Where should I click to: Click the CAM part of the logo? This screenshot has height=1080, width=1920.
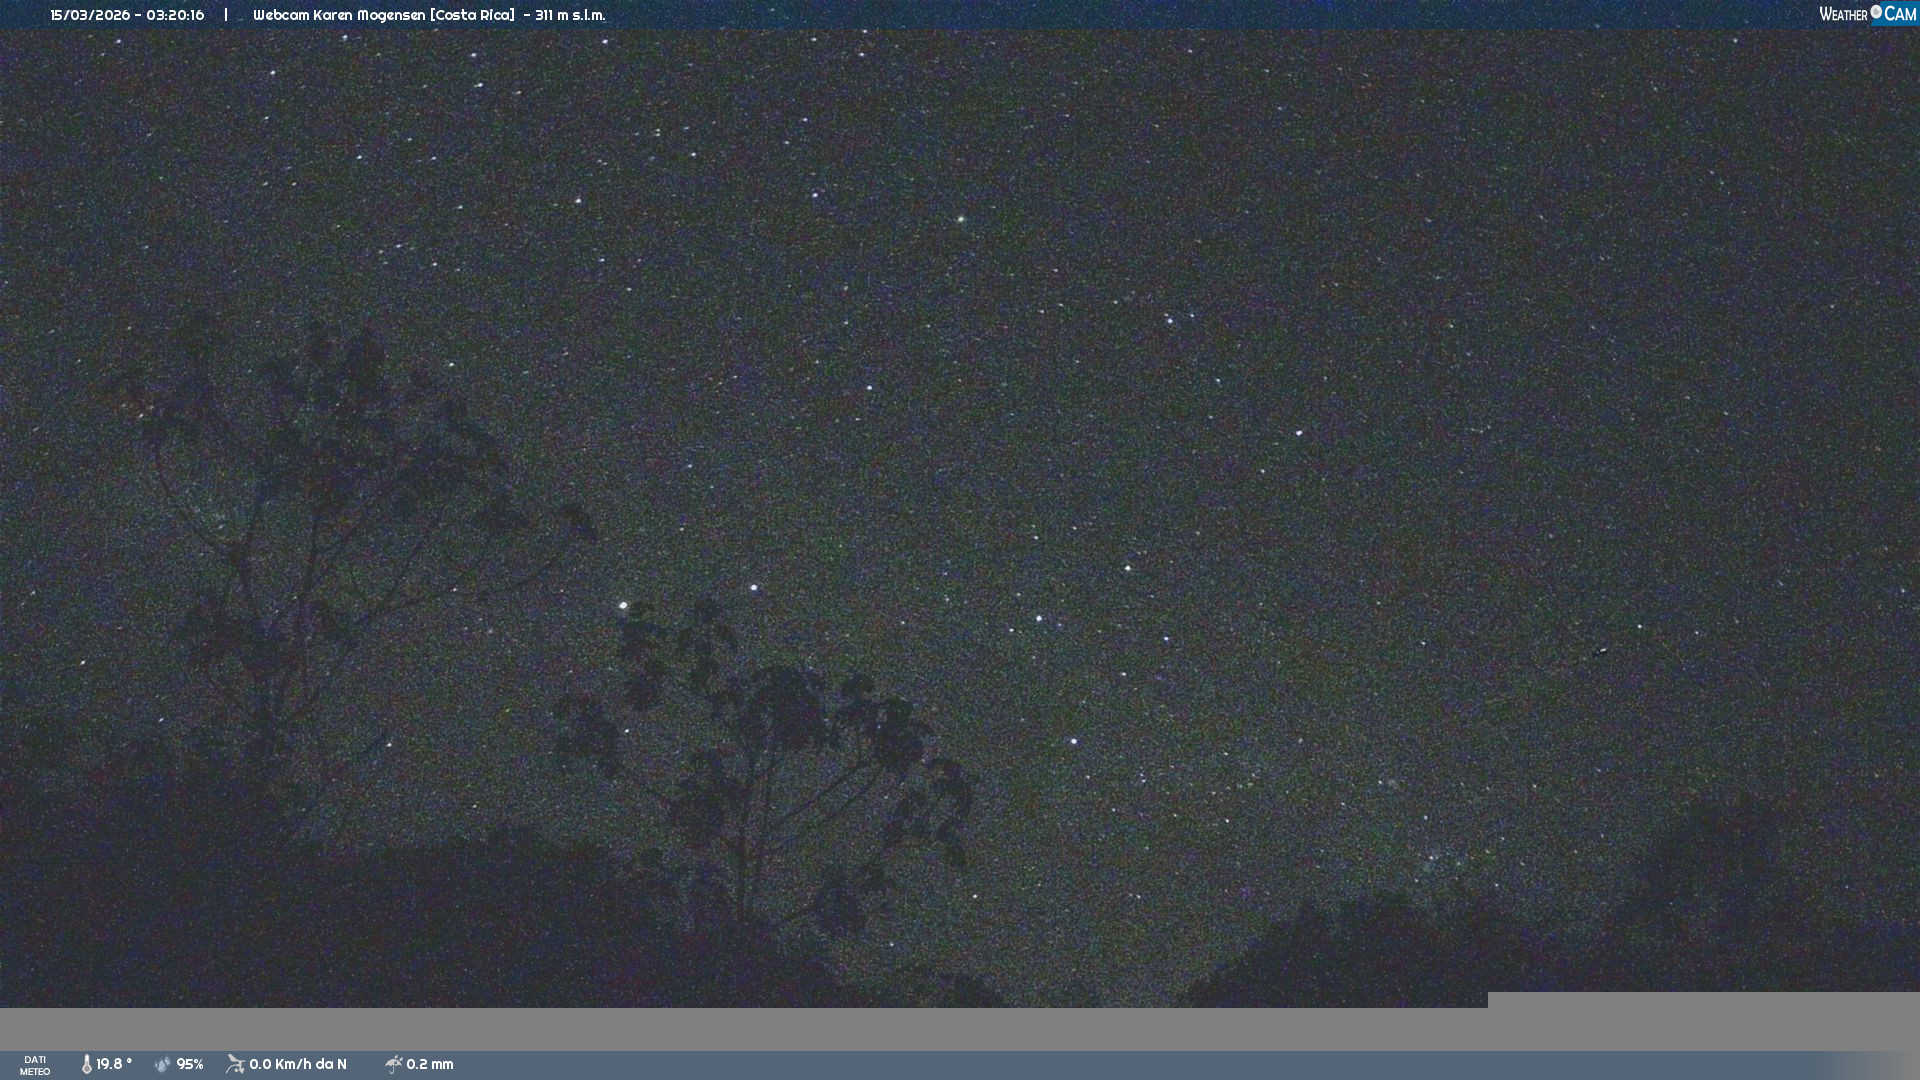(x=1899, y=14)
